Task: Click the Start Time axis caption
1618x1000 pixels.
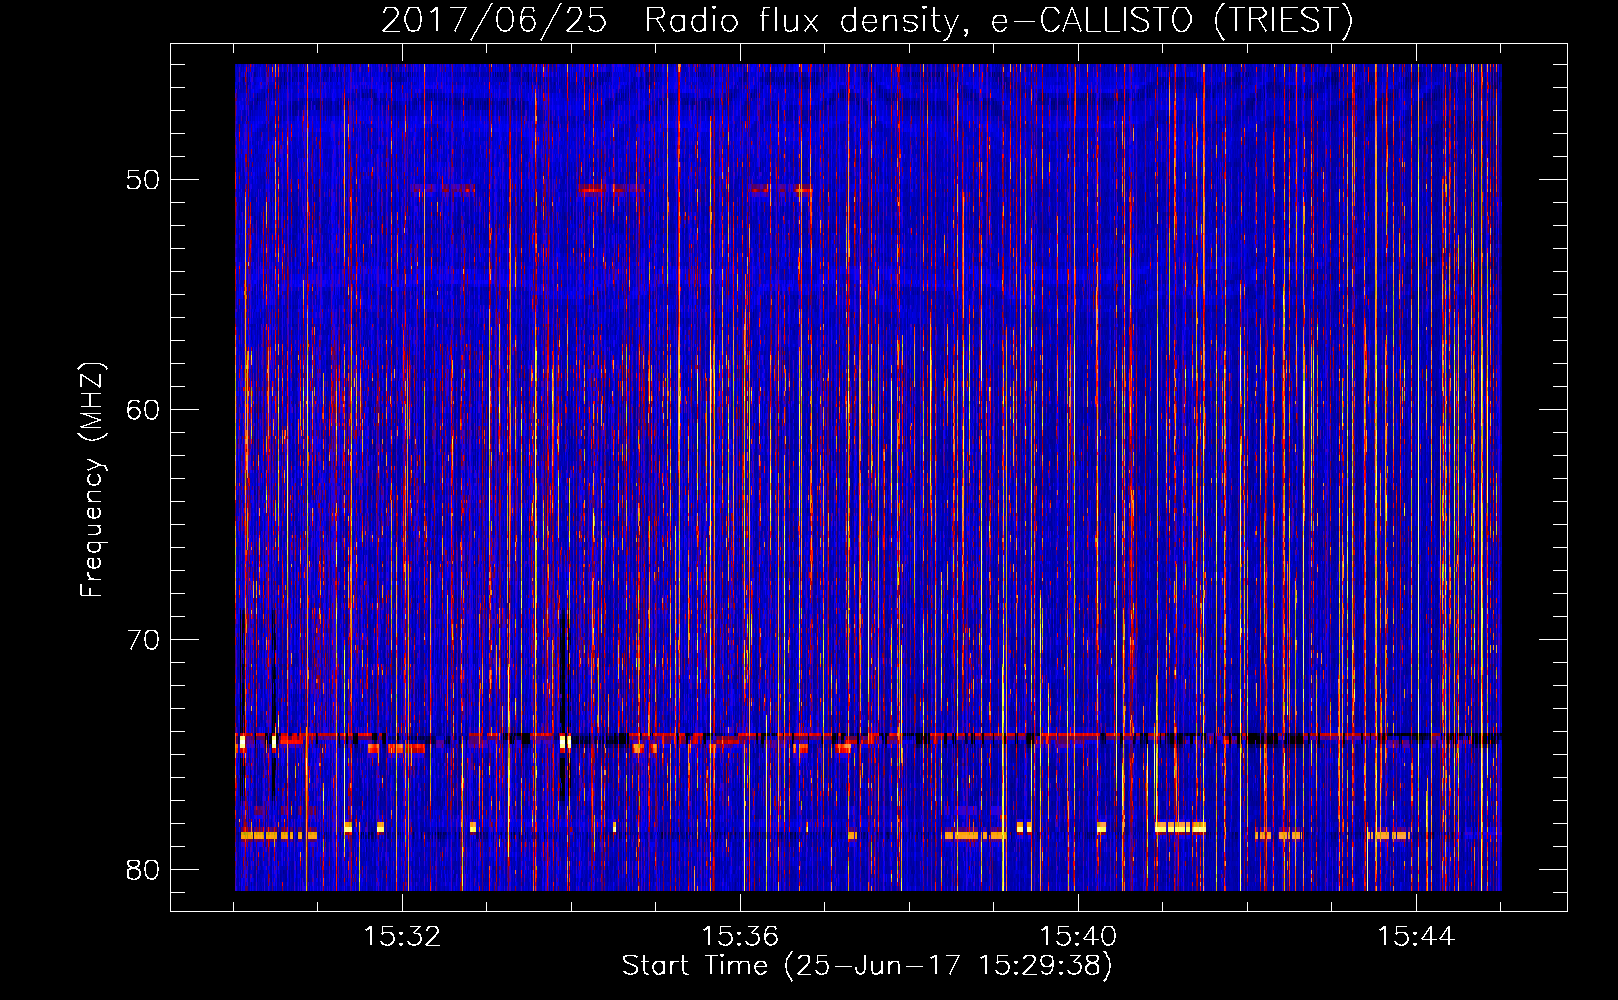Action: 867,966
